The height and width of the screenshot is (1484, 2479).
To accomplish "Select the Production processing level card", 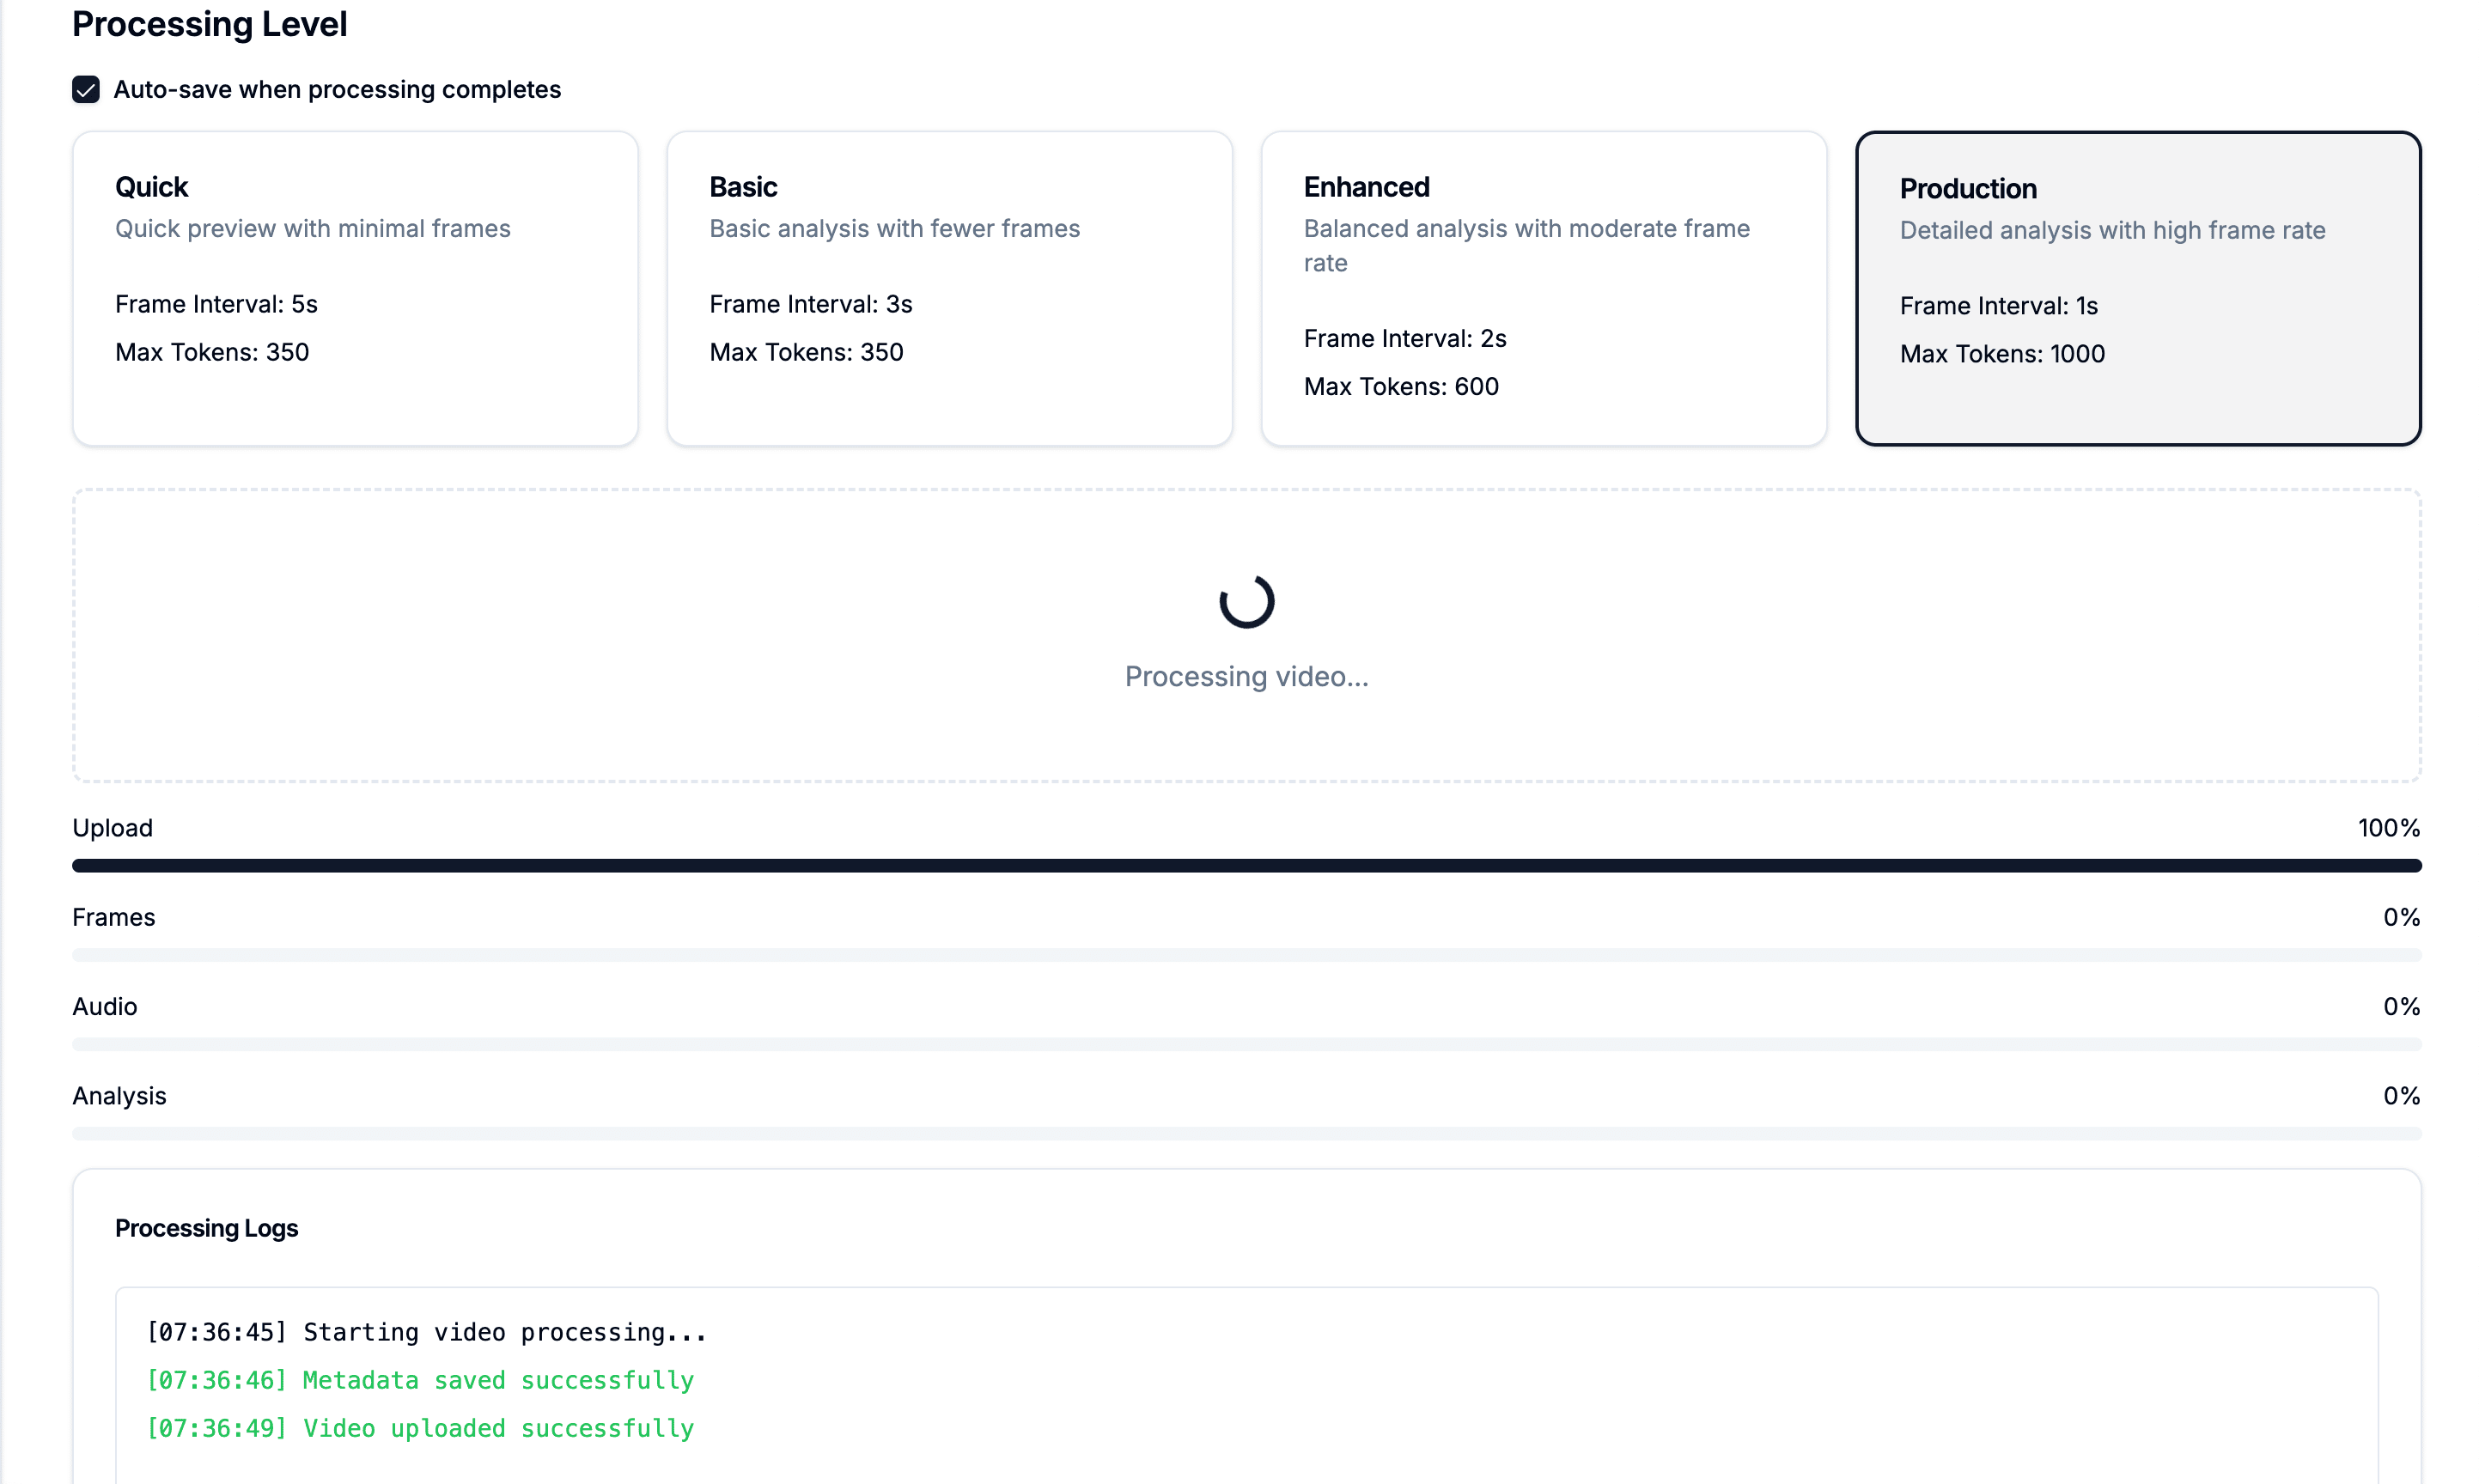I will point(2137,288).
